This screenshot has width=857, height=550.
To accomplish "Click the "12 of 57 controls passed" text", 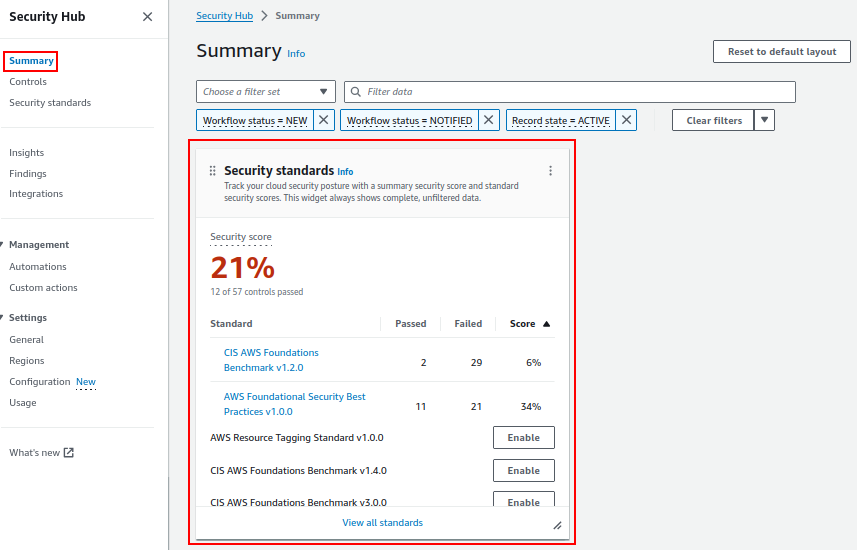I will [x=257, y=292].
